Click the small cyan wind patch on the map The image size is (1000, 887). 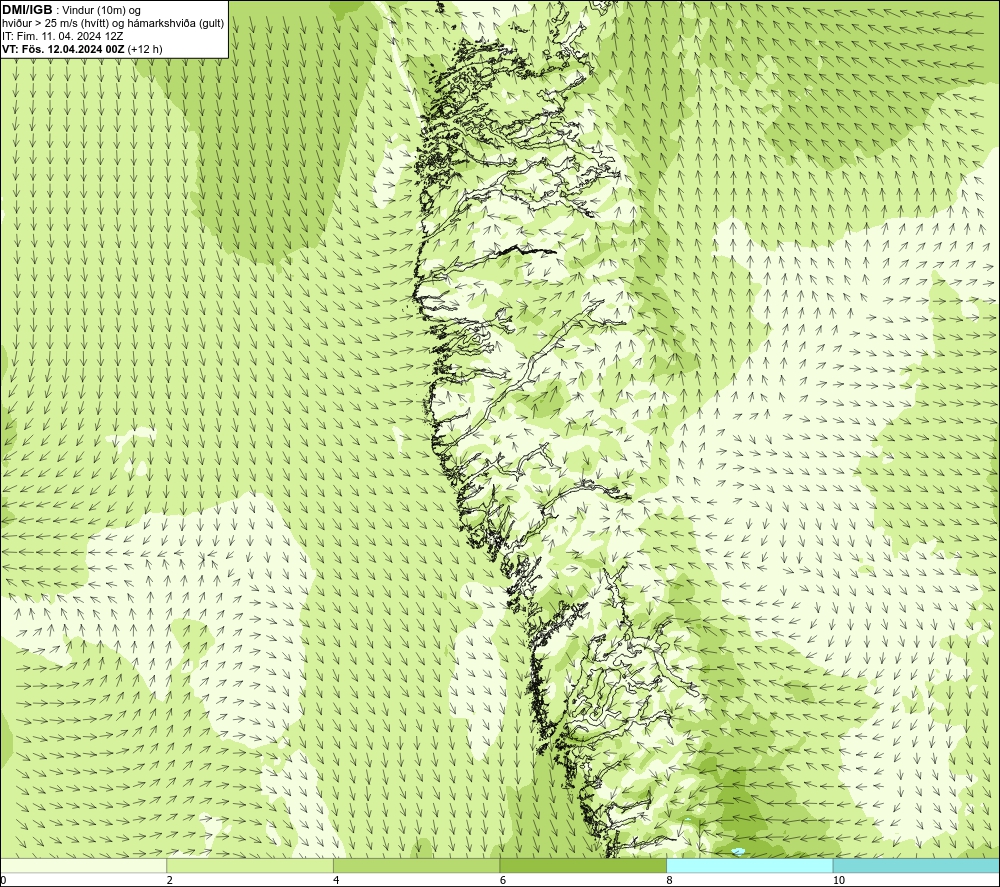(739, 851)
